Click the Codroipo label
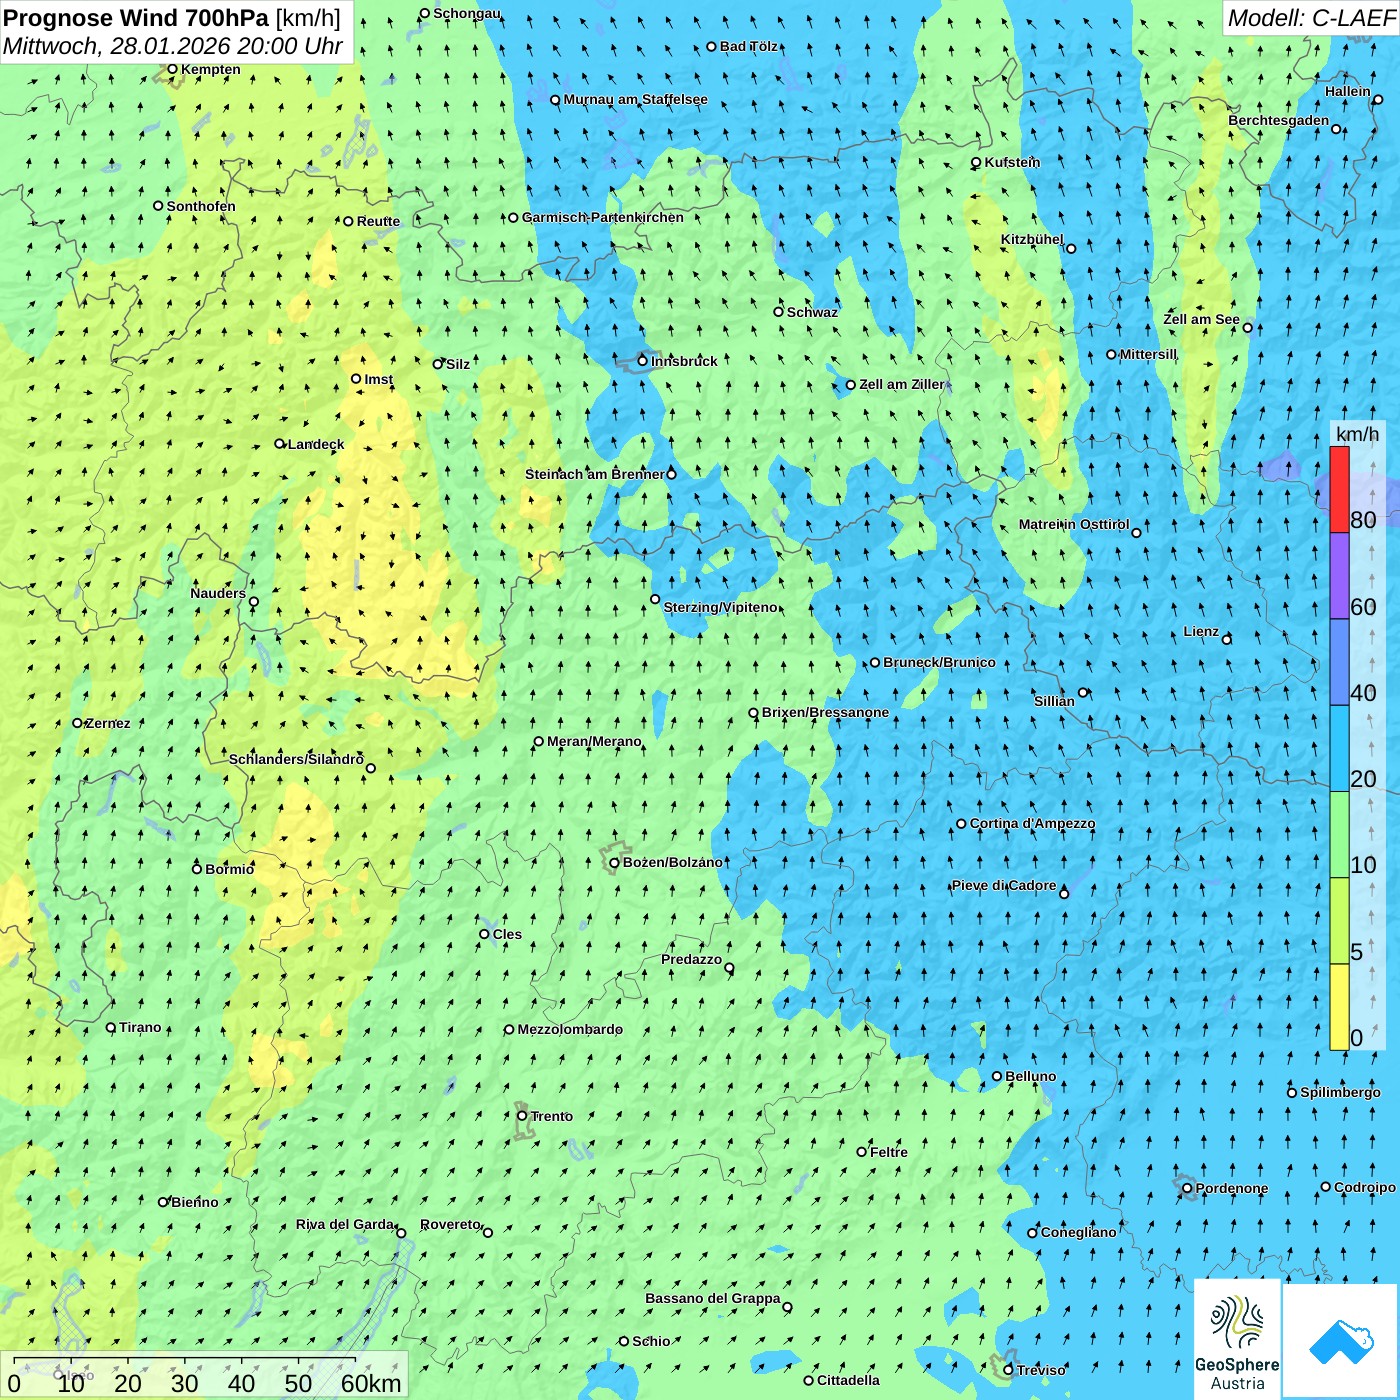The width and height of the screenshot is (1400, 1400). (1365, 1187)
